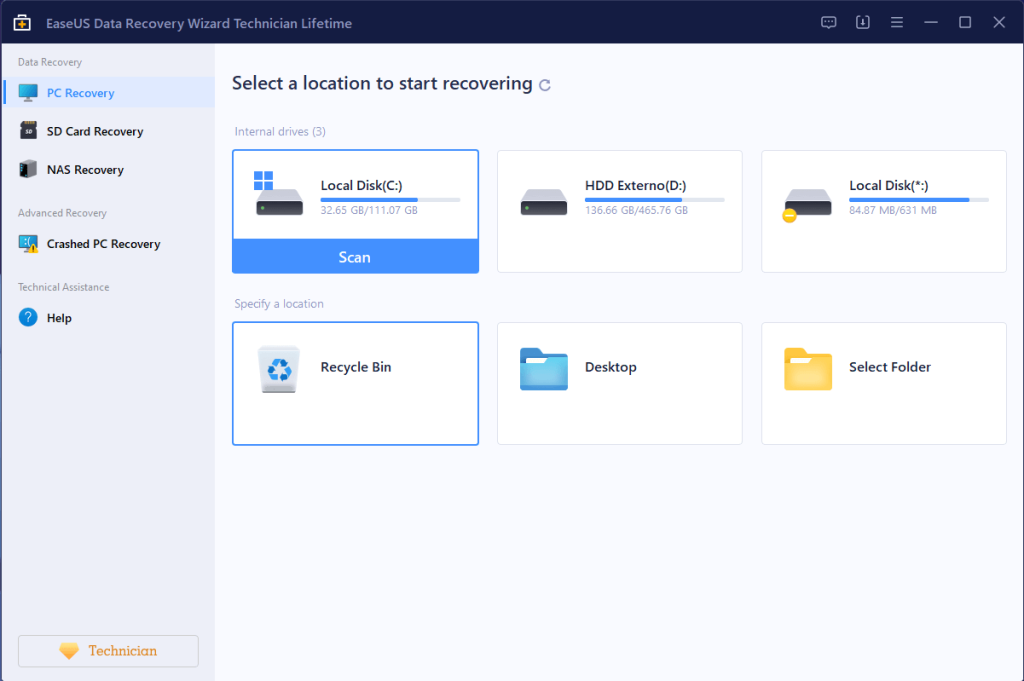Click 84.87 MB/631 MB size text
This screenshot has height=681, width=1024.
[x=893, y=210]
